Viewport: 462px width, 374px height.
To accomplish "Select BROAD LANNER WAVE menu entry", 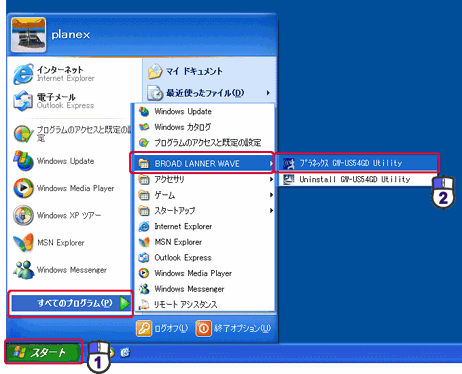I will point(205,164).
